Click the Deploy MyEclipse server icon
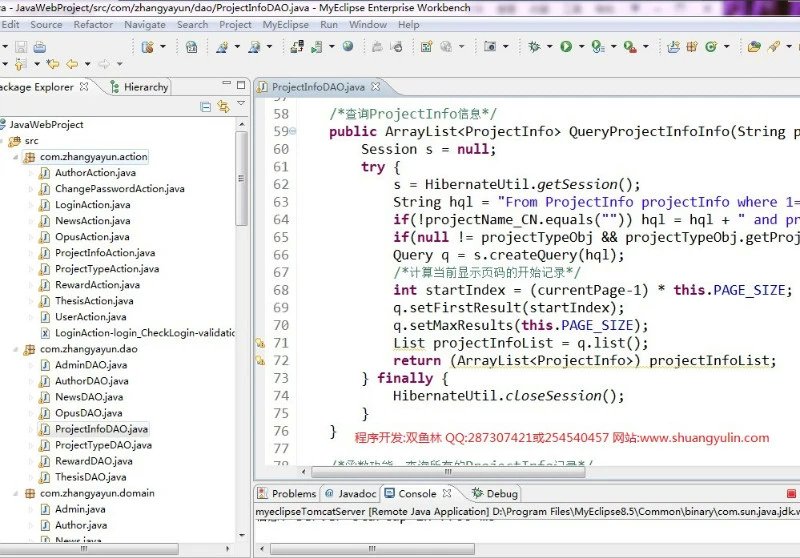 coord(297,47)
